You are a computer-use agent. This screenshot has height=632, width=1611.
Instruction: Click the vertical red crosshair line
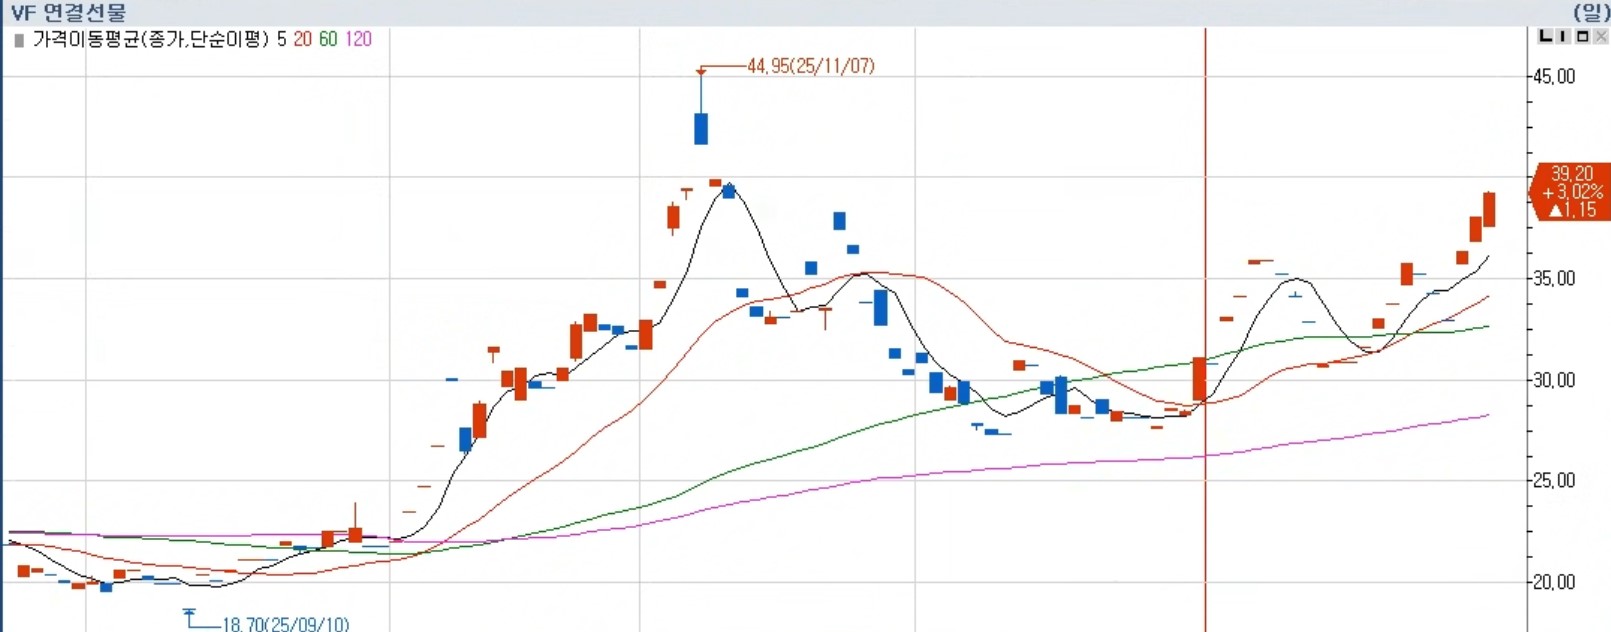tap(1205, 330)
